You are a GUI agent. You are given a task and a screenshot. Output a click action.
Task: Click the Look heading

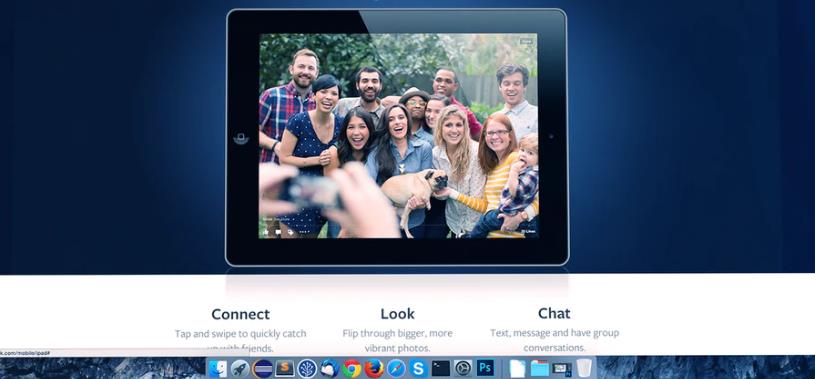tap(398, 313)
